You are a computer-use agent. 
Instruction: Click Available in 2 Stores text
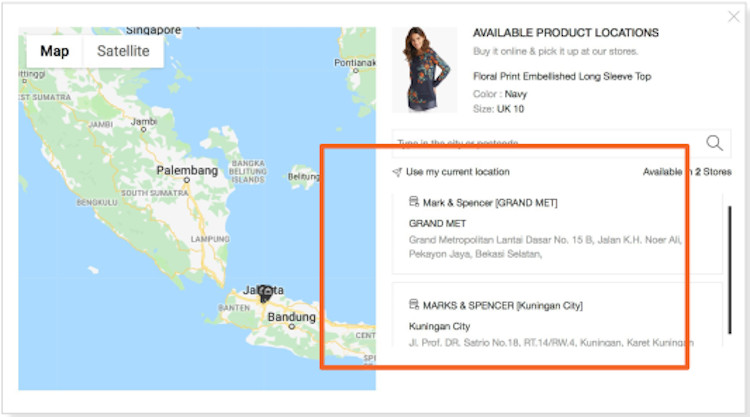(x=687, y=172)
